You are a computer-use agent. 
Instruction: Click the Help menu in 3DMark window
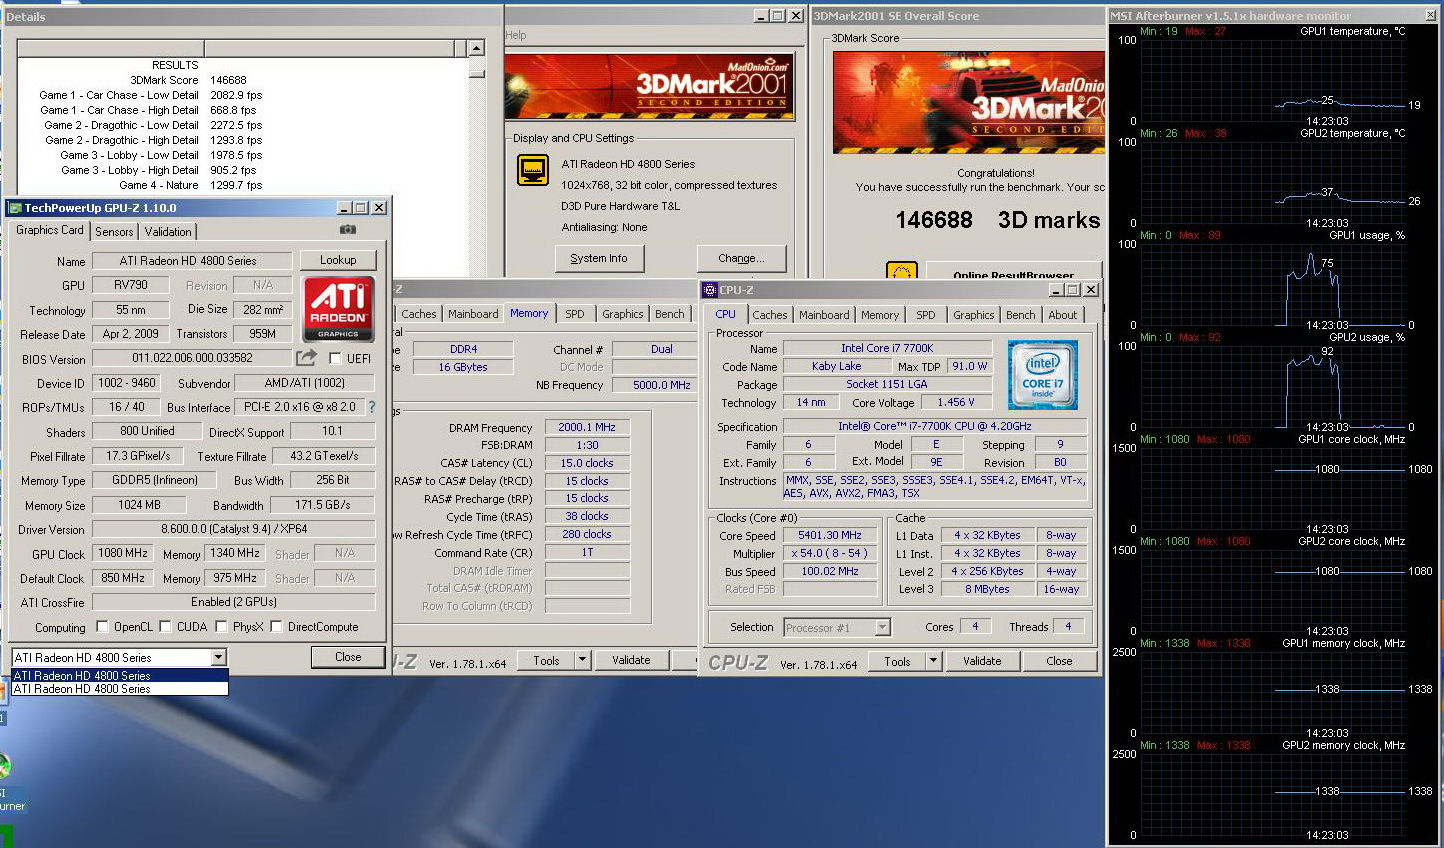point(516,35)
